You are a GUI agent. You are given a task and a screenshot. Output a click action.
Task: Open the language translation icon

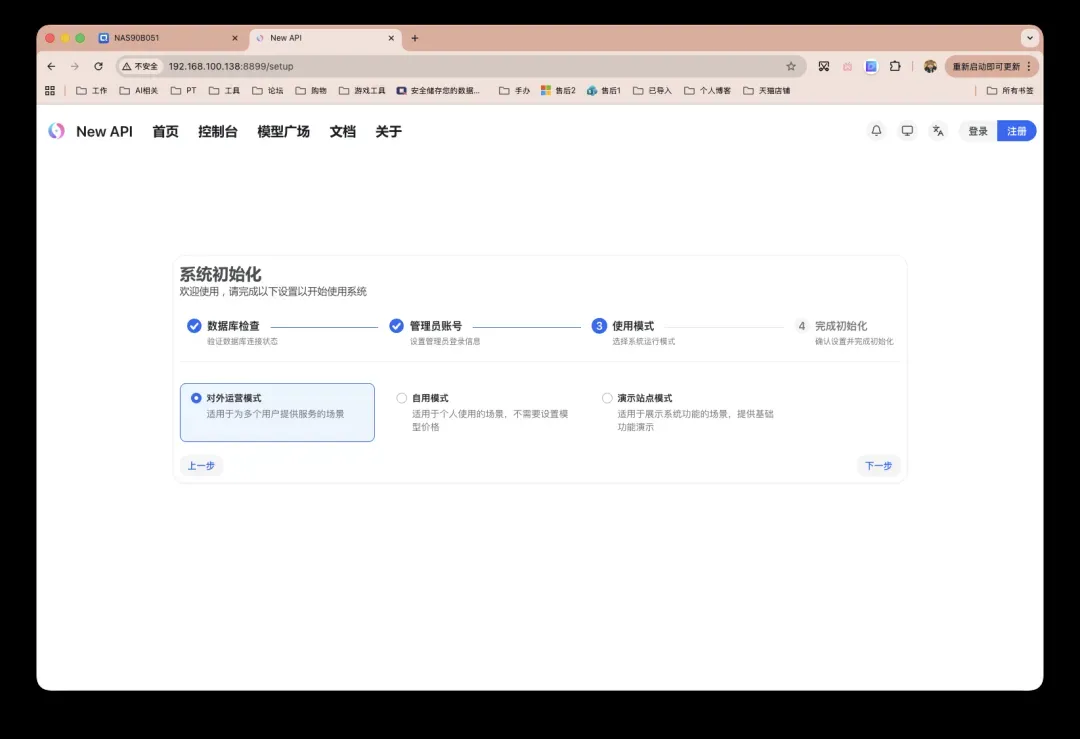click(x=937, y=131)
